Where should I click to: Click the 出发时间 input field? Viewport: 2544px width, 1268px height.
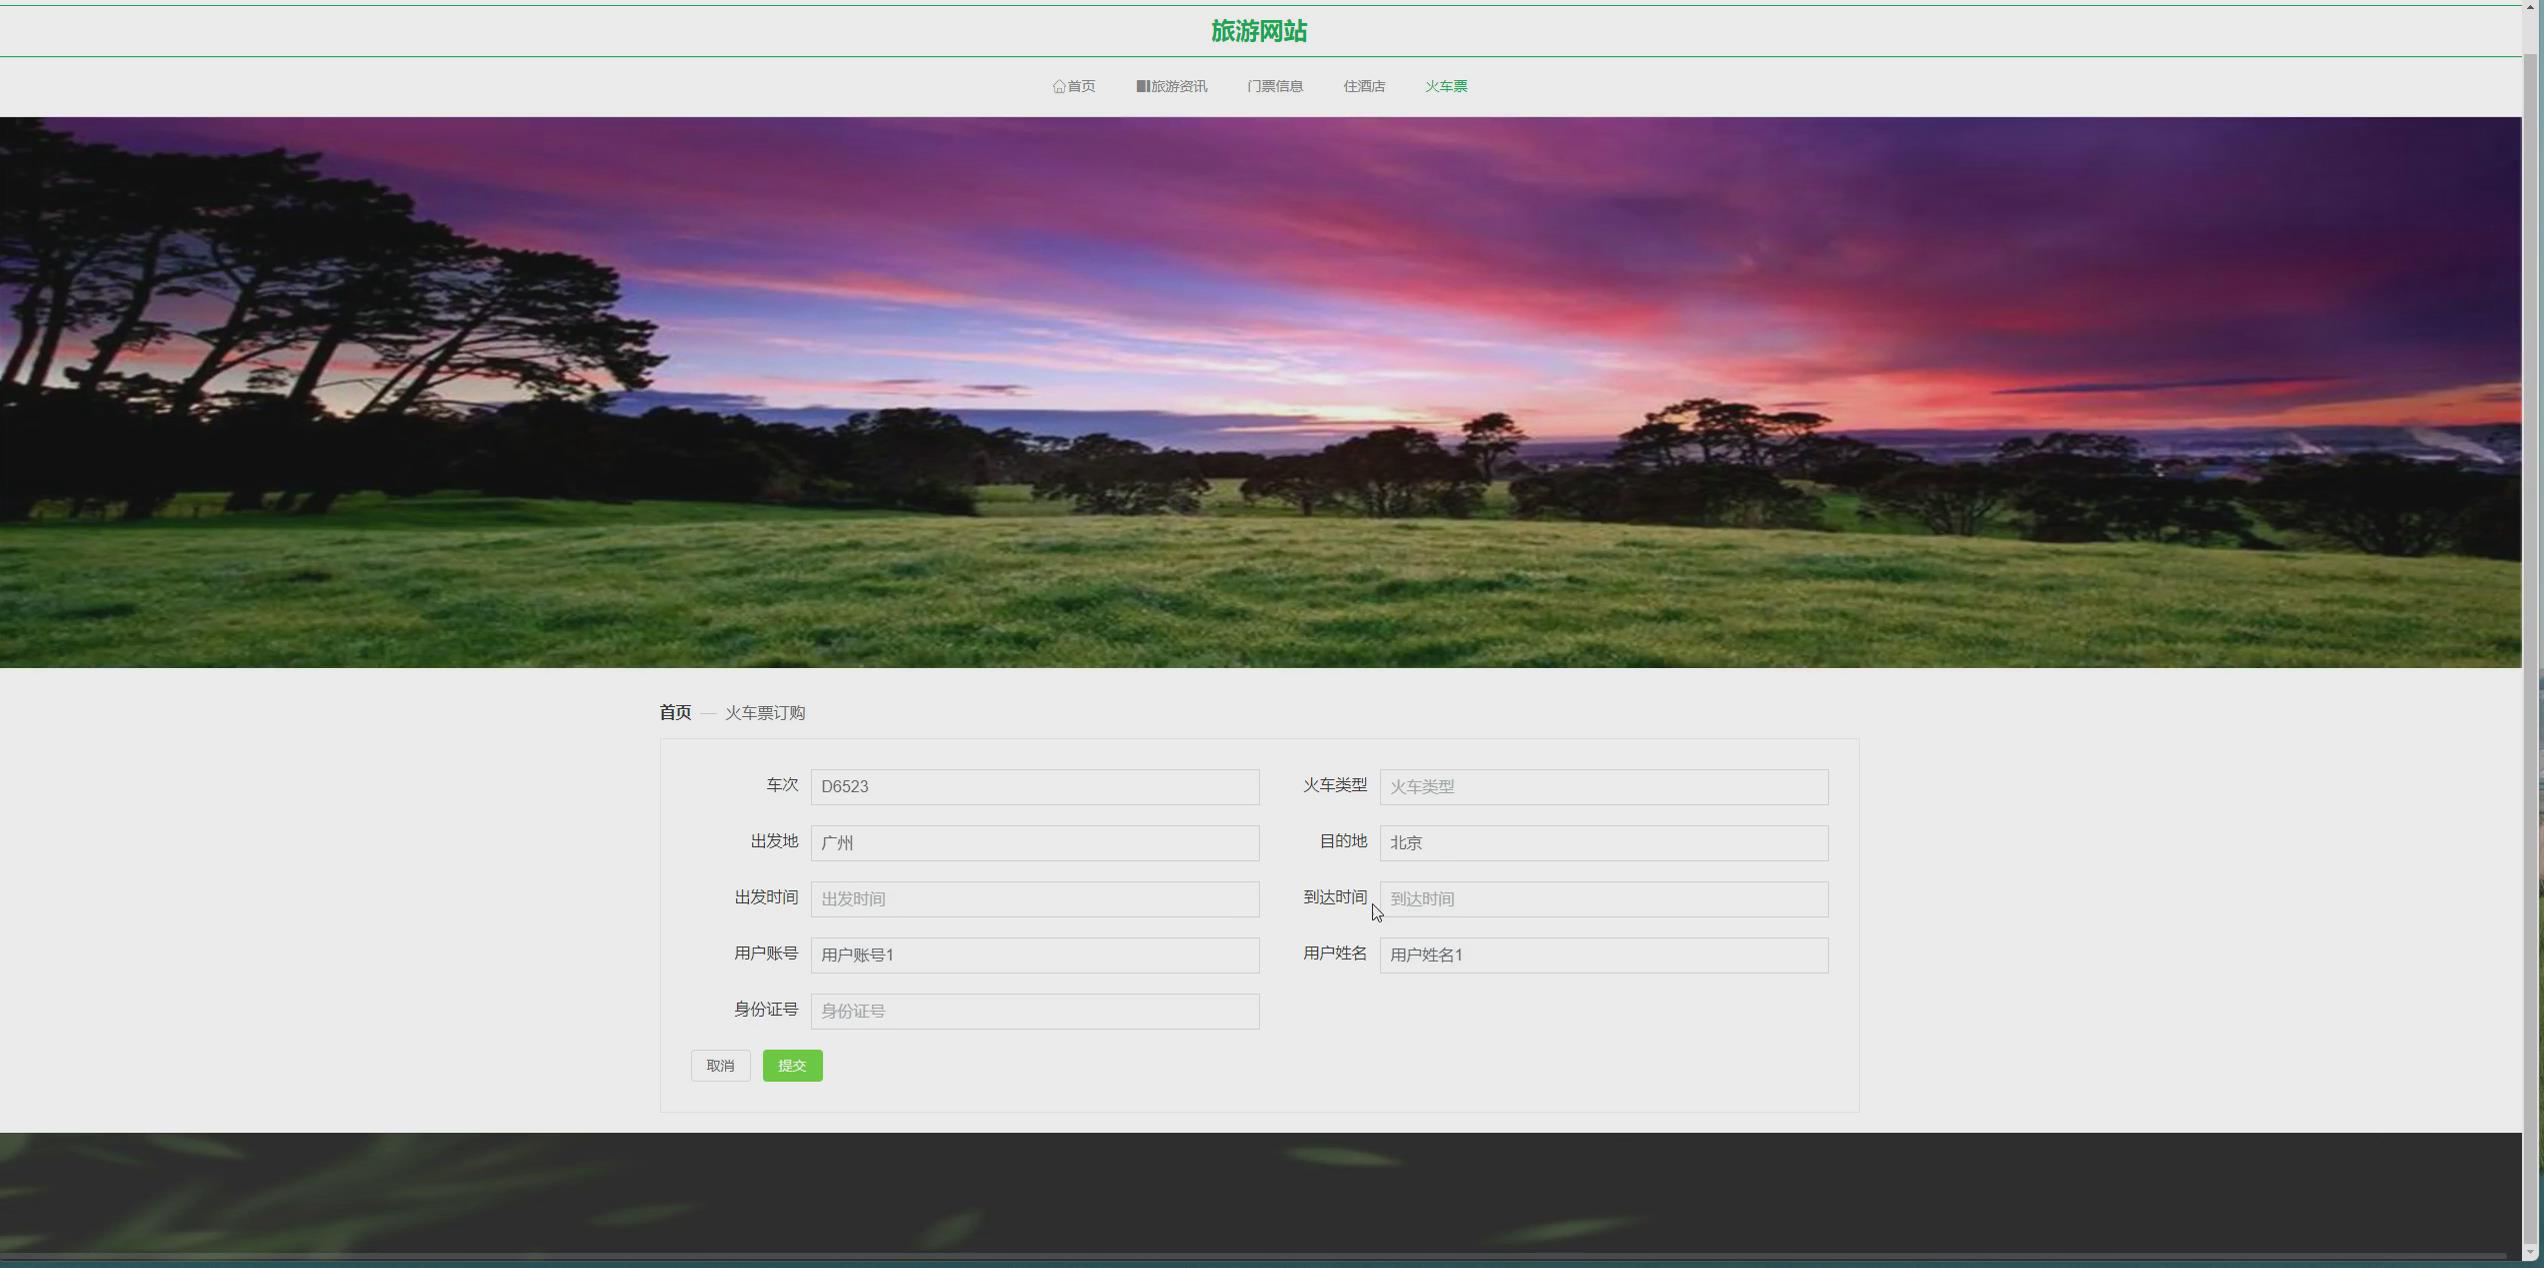(1035, 898)
